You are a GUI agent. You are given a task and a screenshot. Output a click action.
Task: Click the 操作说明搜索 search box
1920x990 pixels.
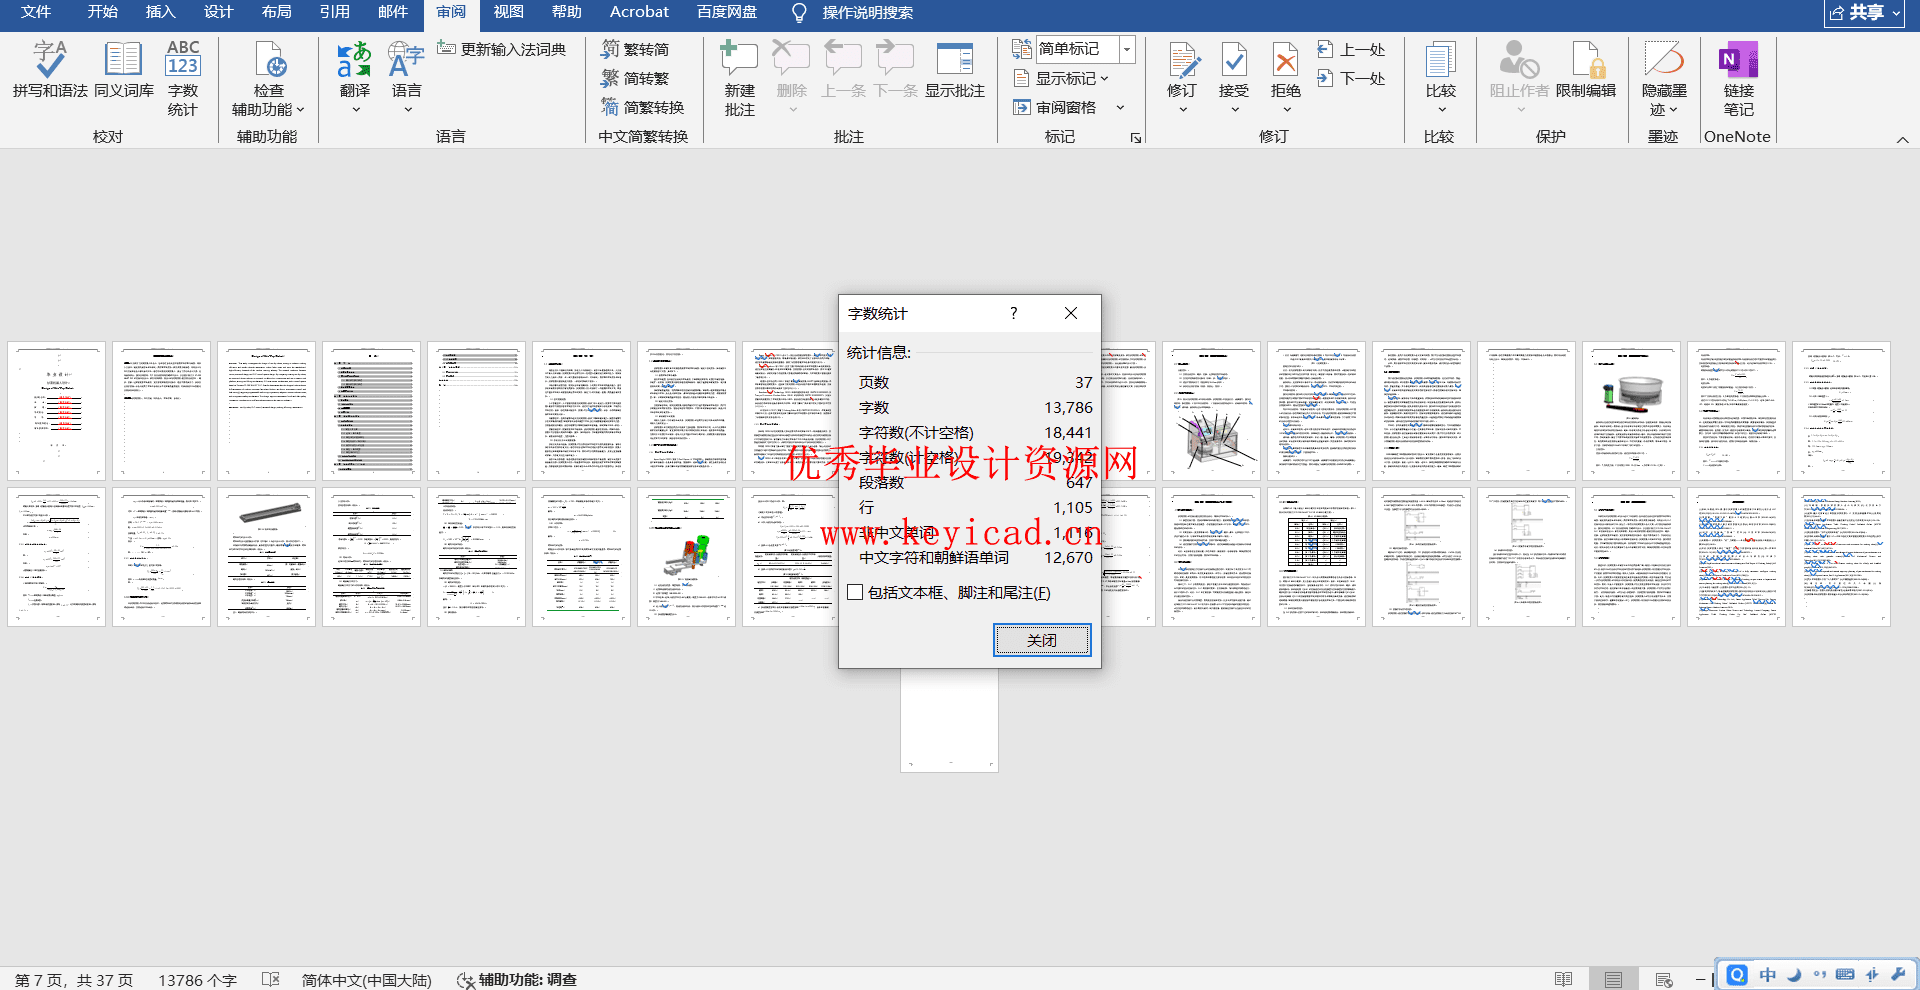(x=867, y=12)
